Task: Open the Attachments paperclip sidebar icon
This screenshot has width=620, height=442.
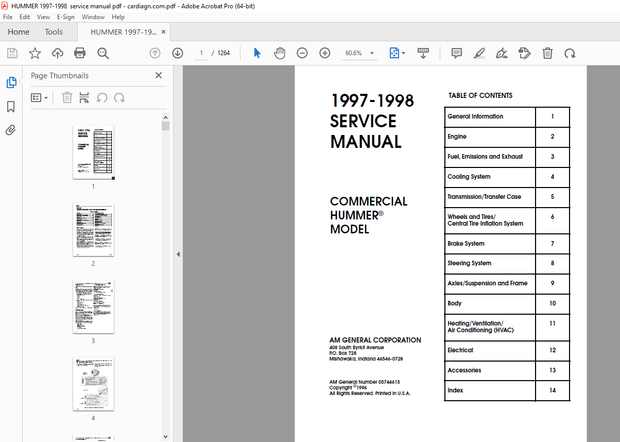Action: tap(11, 130)
